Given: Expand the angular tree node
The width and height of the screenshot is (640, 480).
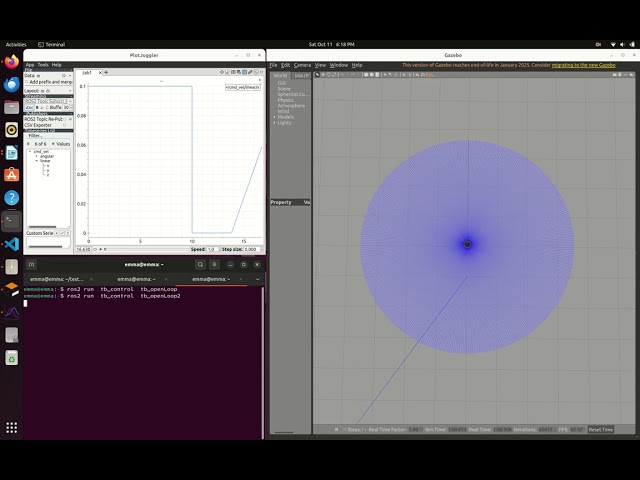Looking at the screenshot, I should 37,156.
